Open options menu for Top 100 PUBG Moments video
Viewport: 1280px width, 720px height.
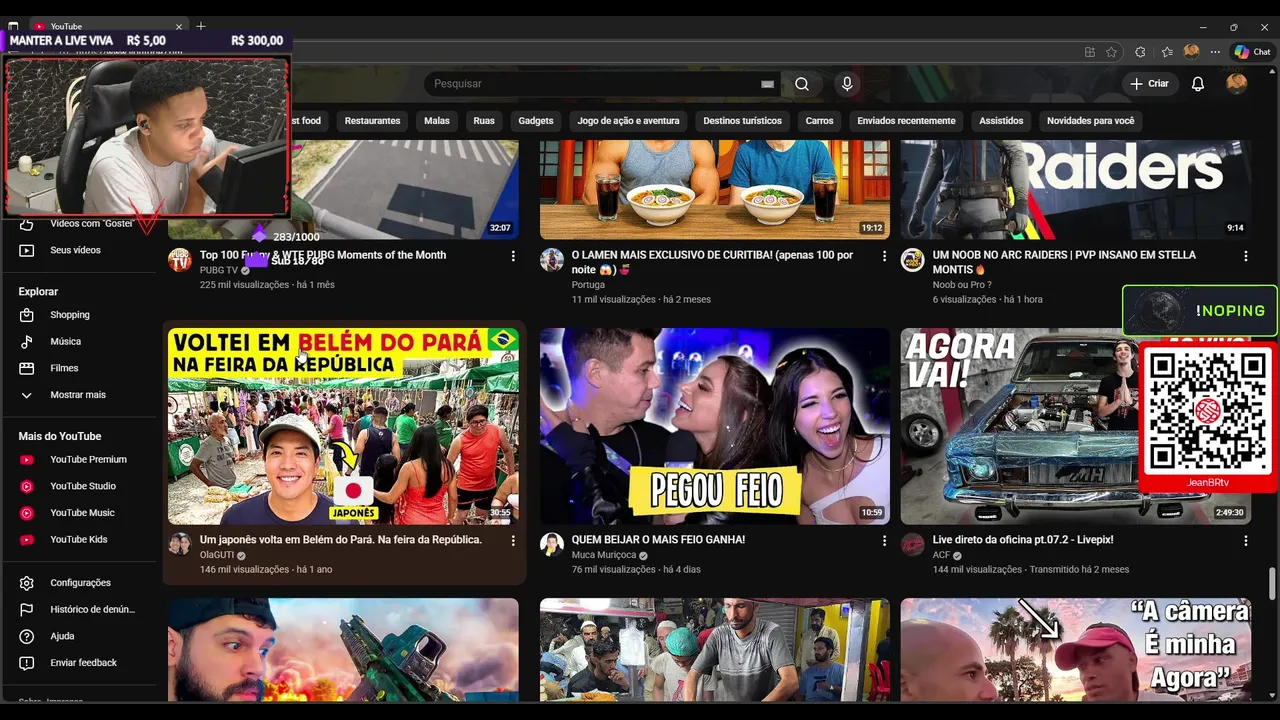[x=513, y=257]
